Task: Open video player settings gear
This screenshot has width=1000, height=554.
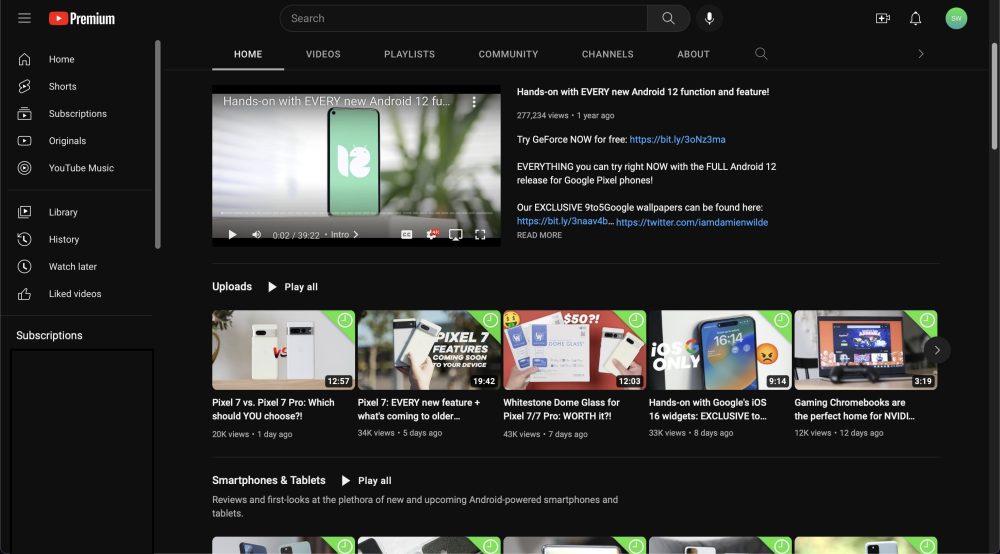Action: coord(432,234)
